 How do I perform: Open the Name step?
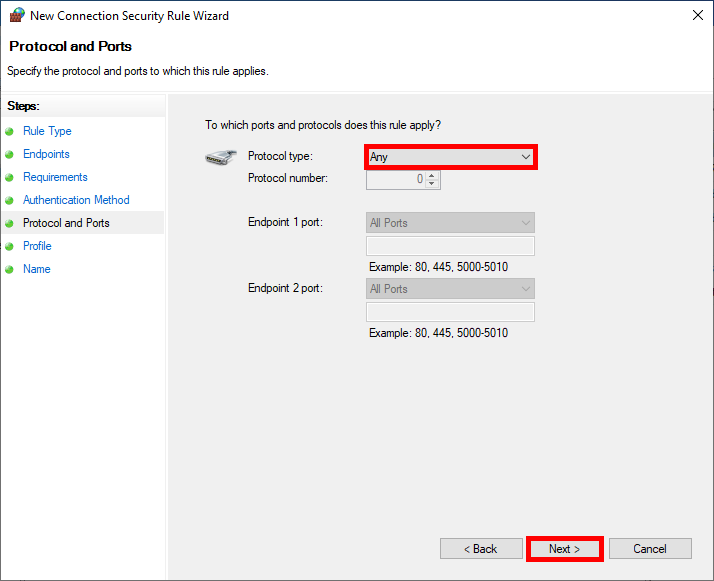tap(36, 269)
